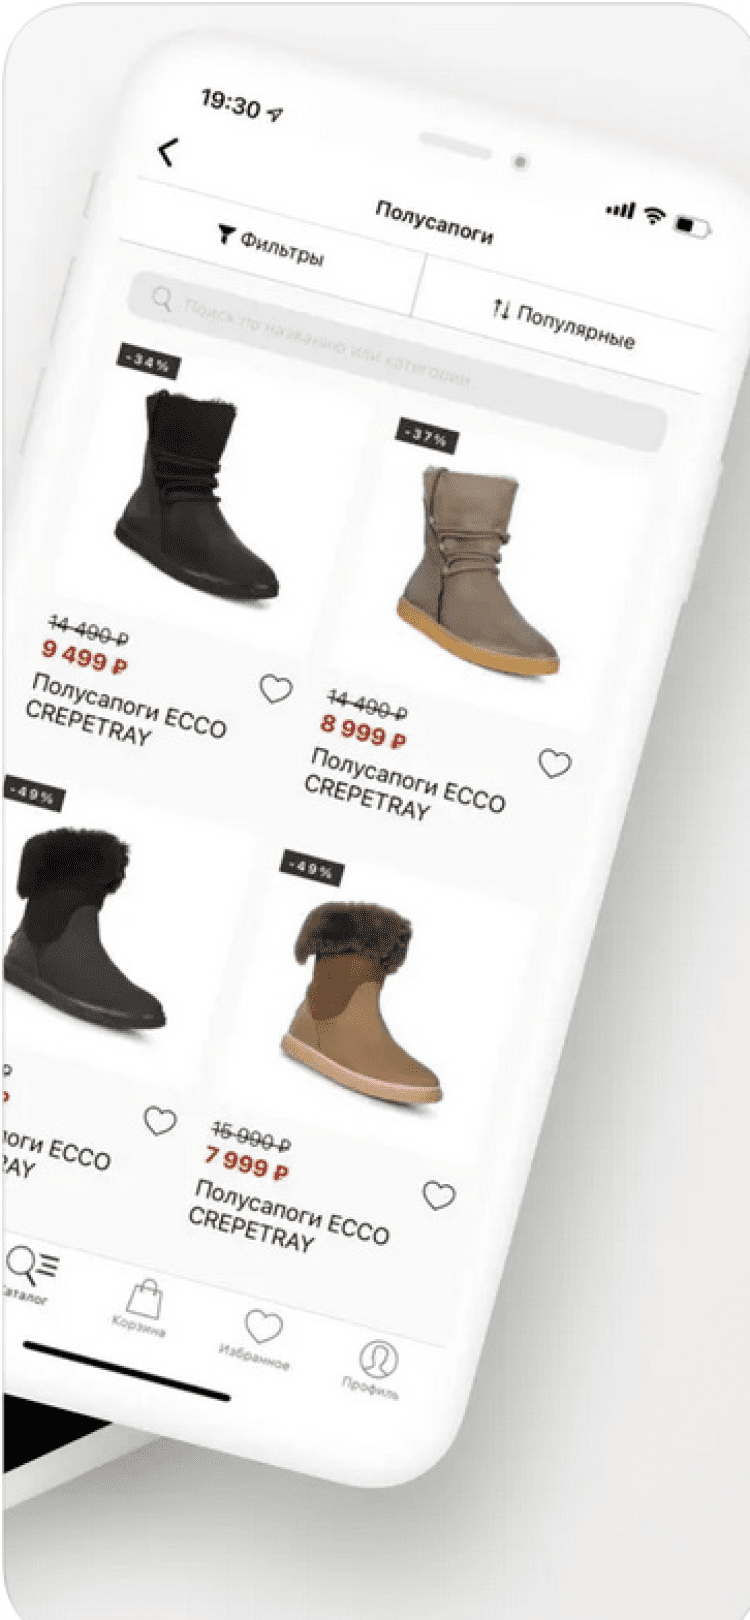
Task: Click the sort arrows icon beside Популярные
Action: (x=501, y=308)
